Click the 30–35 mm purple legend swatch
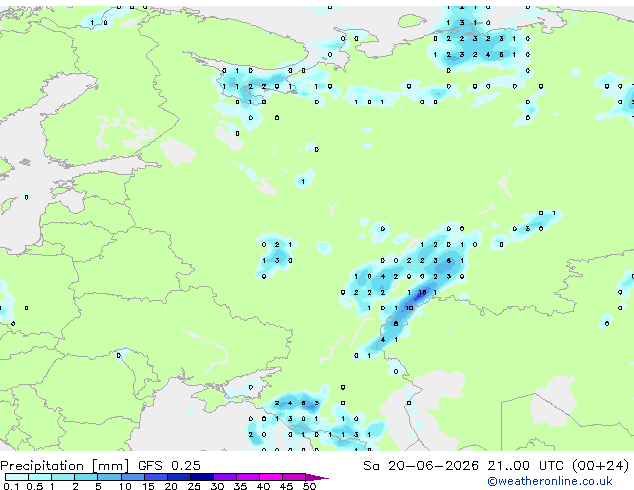634x490 pixels. pyautogui.click(x=224, y=477)
